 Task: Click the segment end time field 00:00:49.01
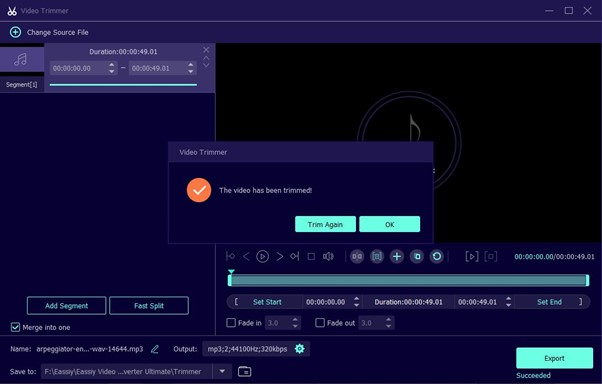click(162, 68)
